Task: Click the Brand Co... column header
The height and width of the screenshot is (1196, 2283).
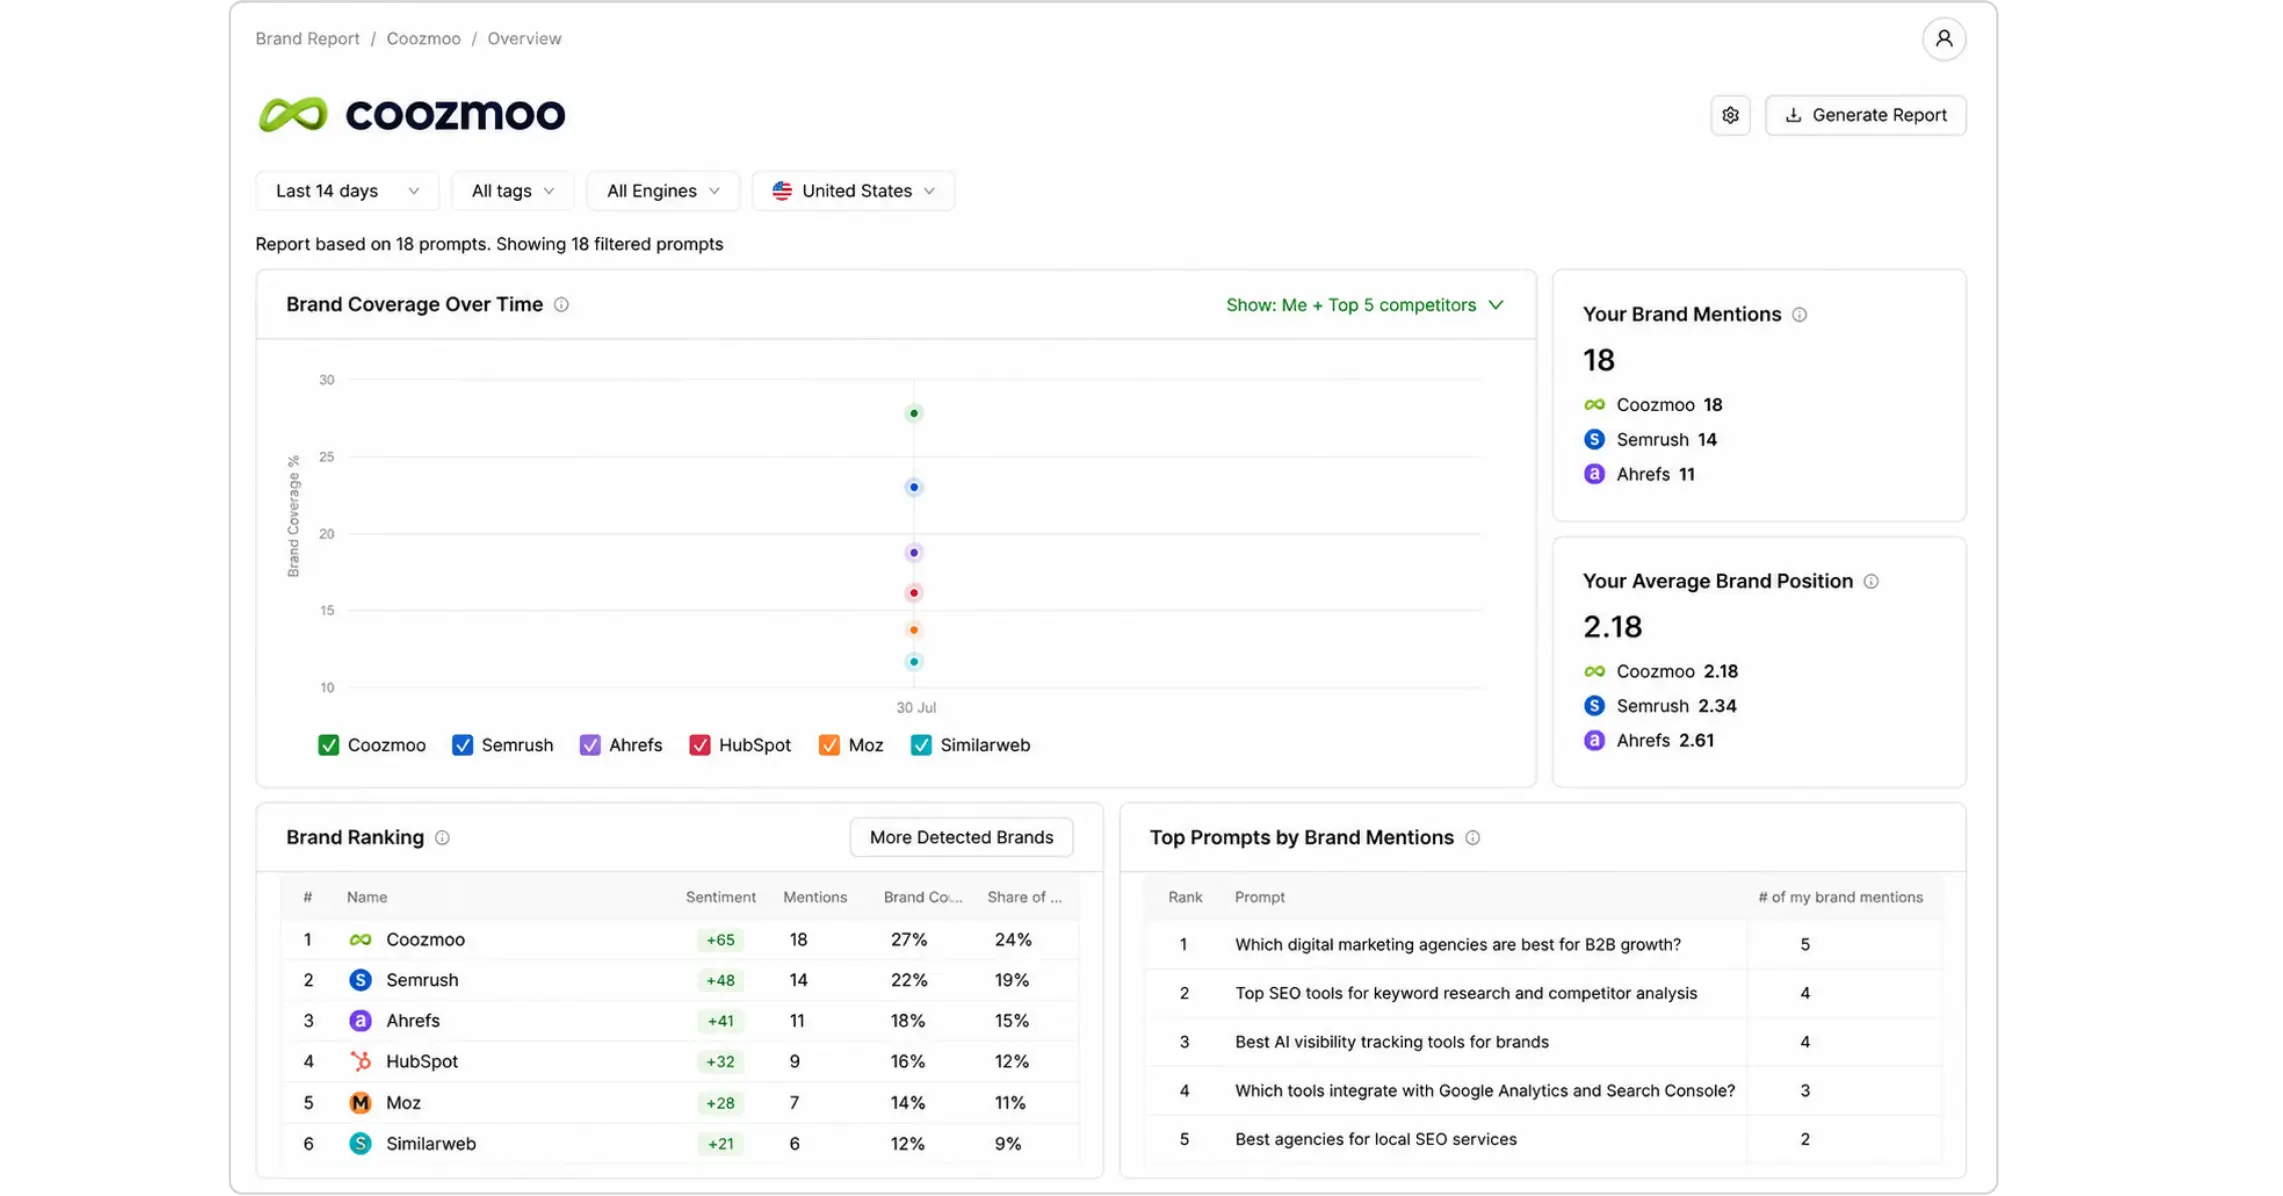Action: point(922,898)
